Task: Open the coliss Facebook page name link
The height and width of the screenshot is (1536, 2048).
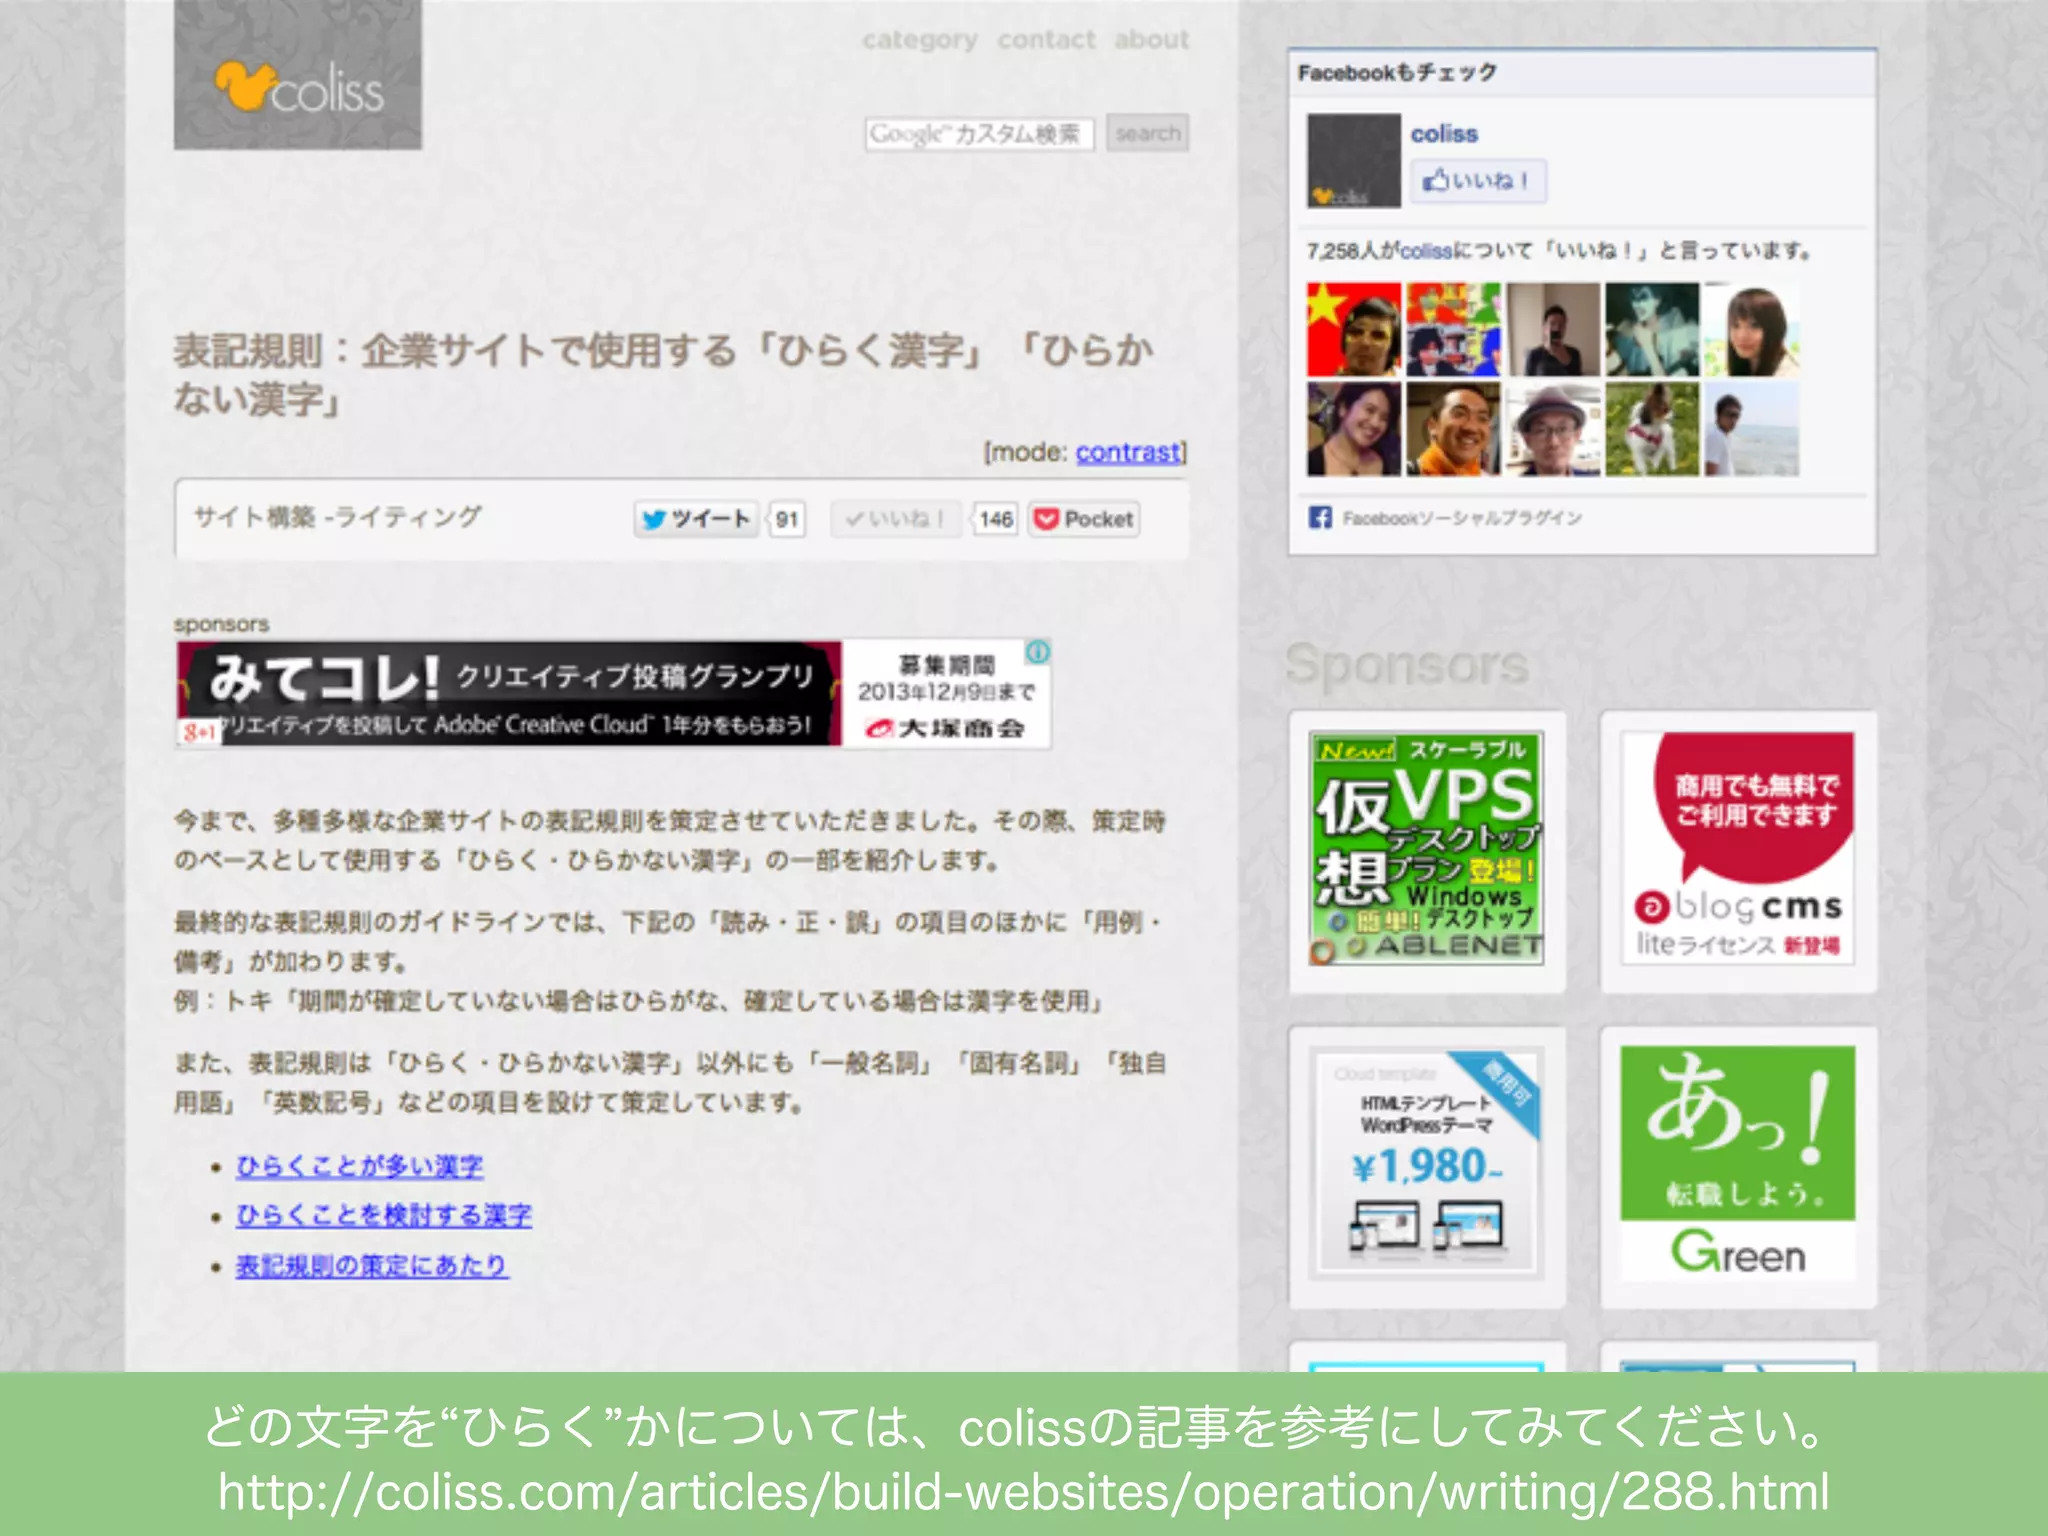Action: (1444, 134)
